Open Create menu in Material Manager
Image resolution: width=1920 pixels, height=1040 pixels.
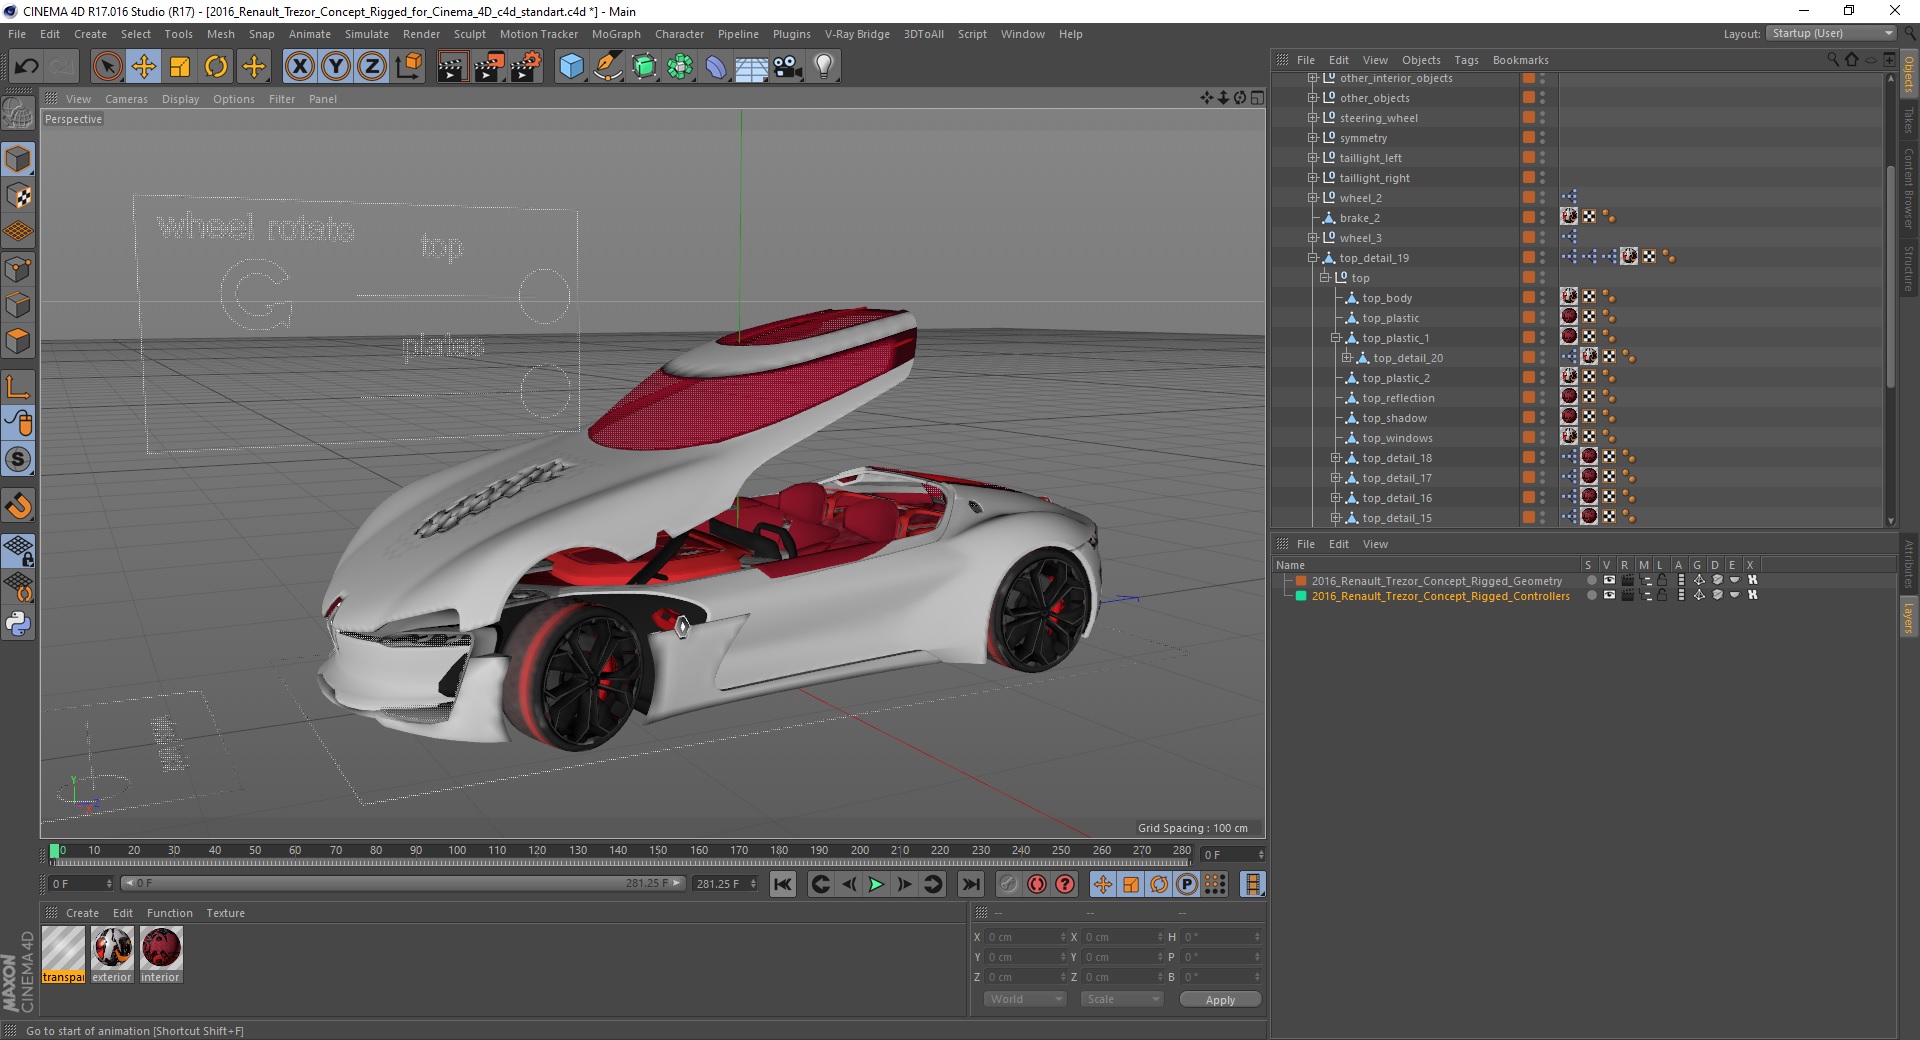tap(82, 913)
